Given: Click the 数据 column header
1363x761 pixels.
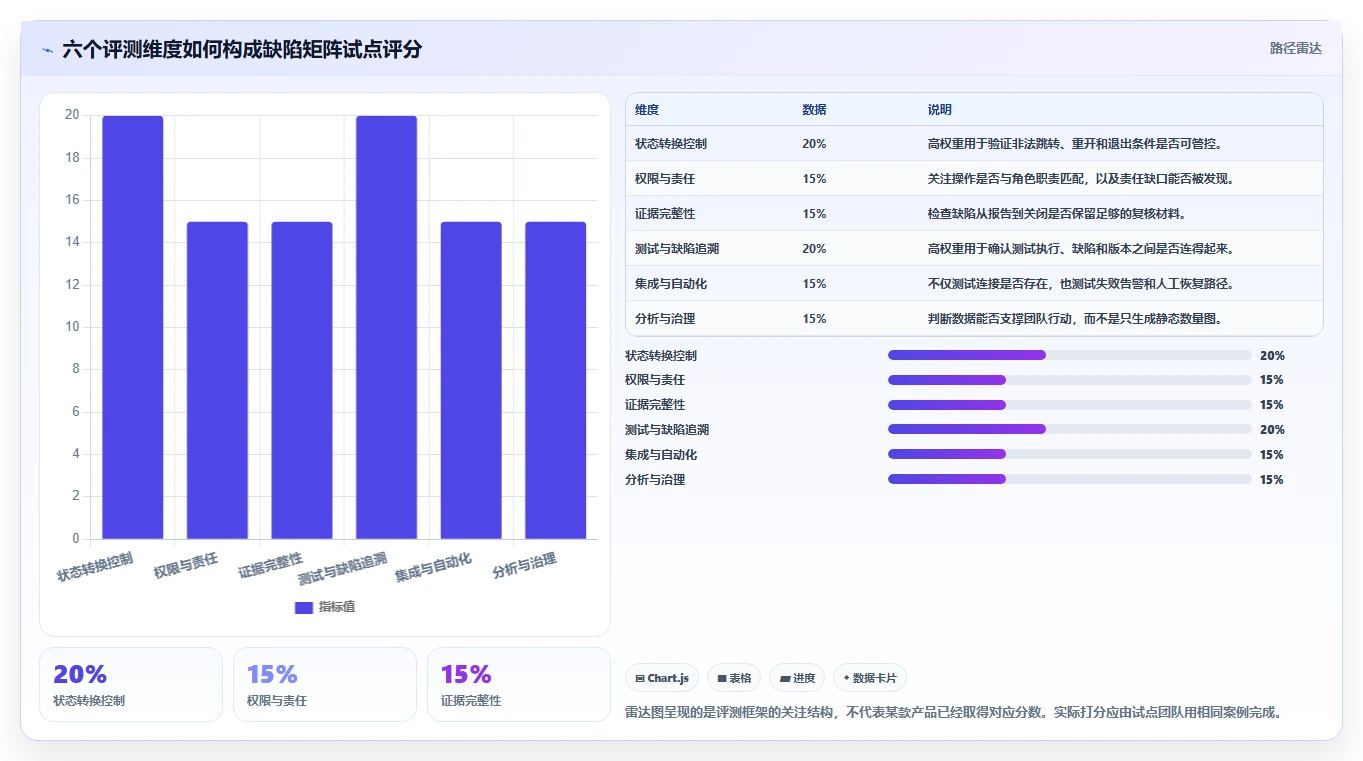Looking at the screenshot, I should tap(814, 110).
